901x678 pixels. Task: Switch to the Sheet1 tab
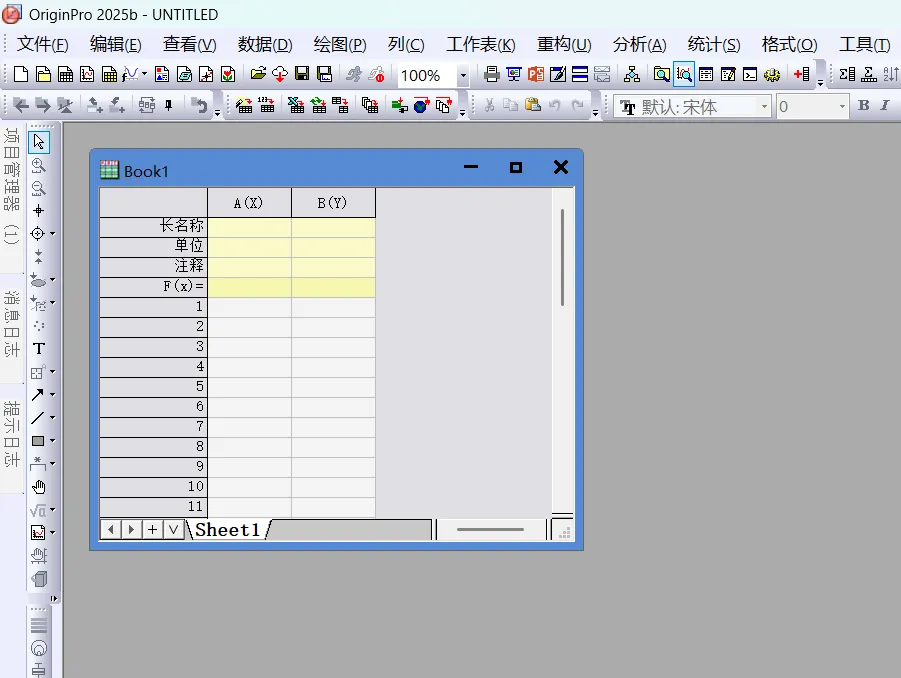pos(228,529)
